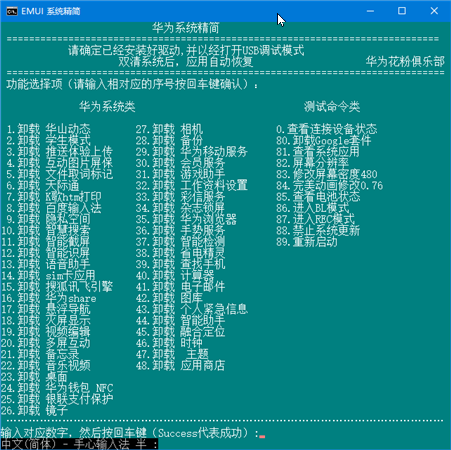This screenshot has height=450, width=451.
Task: Select the line 8.卸载 百度输入法
Action: tap(54, 208)
